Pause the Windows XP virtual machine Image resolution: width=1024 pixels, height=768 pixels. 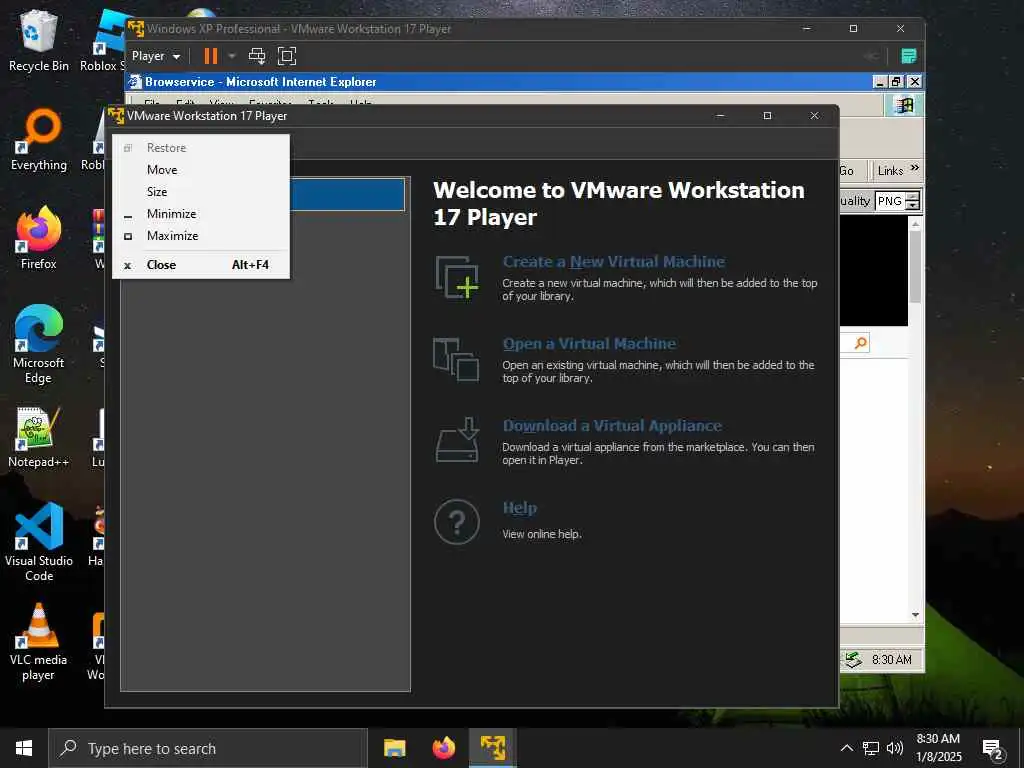pos(210,56)
